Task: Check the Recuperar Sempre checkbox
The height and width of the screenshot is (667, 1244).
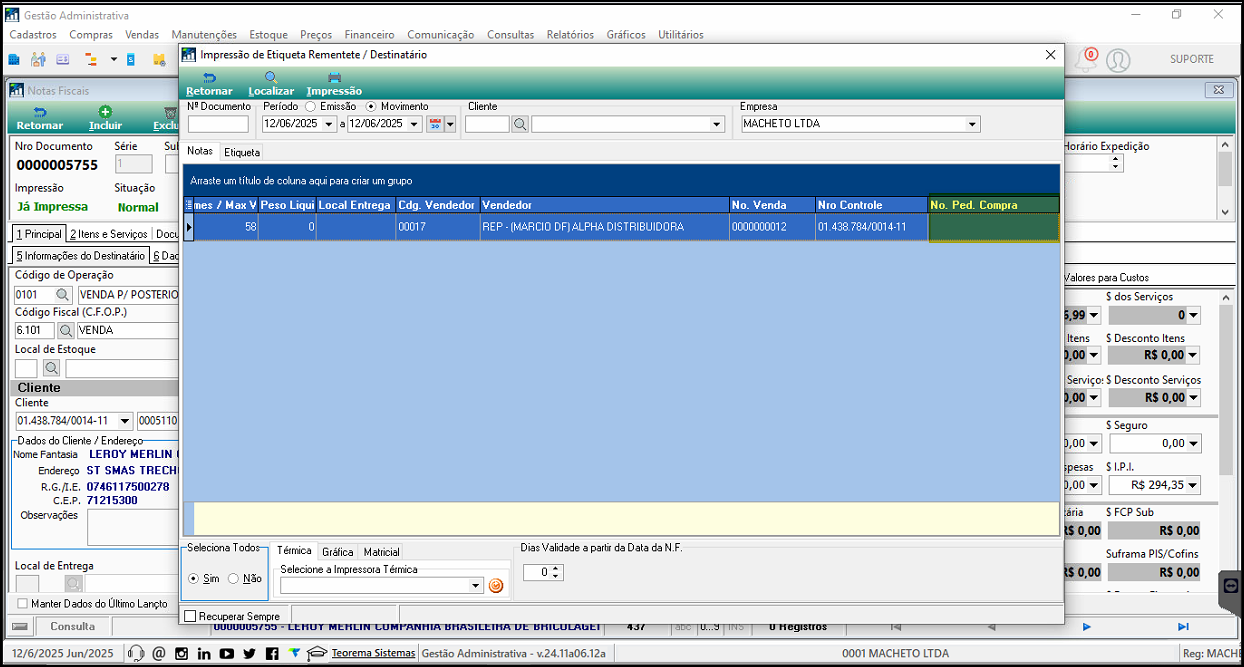Action: coord(190,616)
